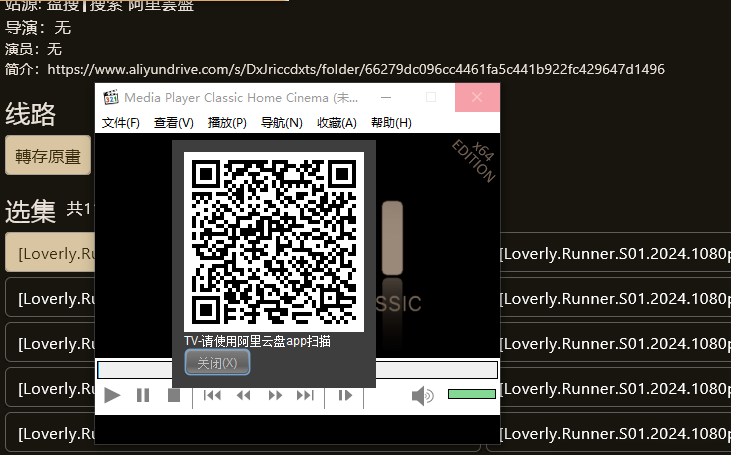The height and width of the screenshot is (455, 731).
Task: Select the 轉存原畫 line button
Action: [x=48, y=156]
